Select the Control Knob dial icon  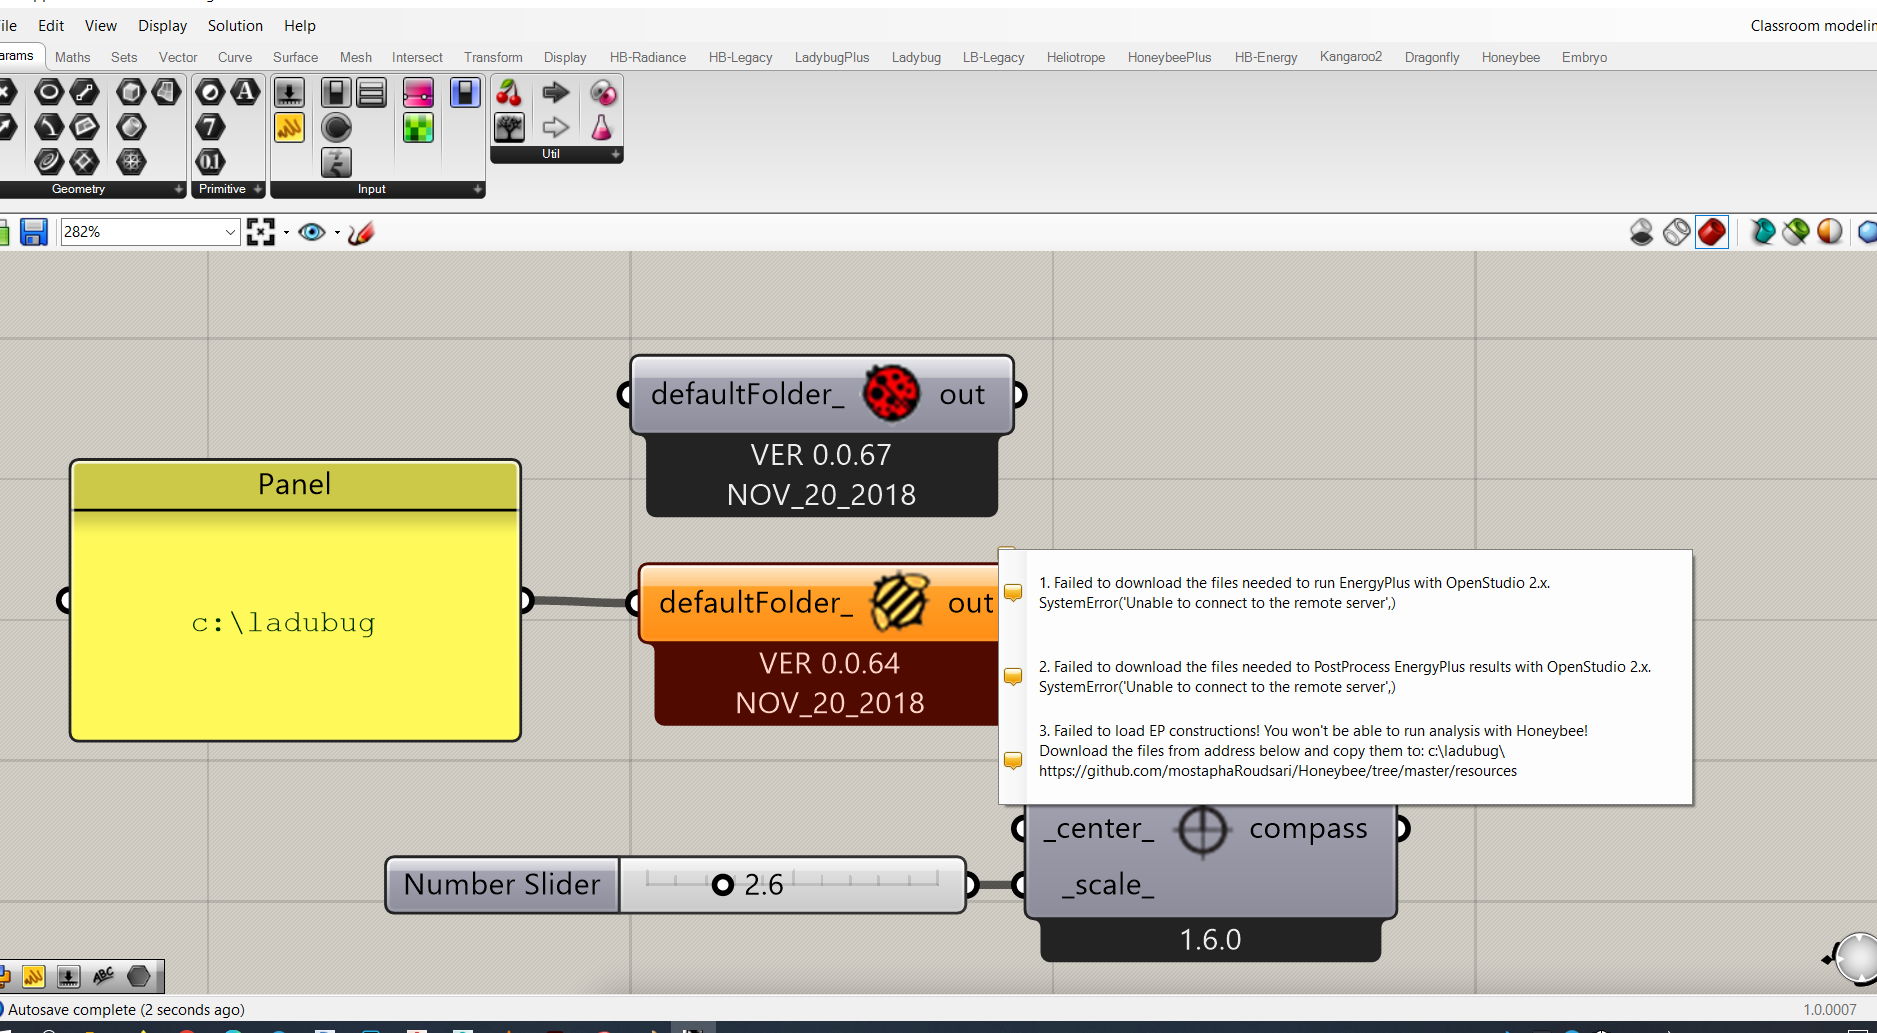(336, 128)
